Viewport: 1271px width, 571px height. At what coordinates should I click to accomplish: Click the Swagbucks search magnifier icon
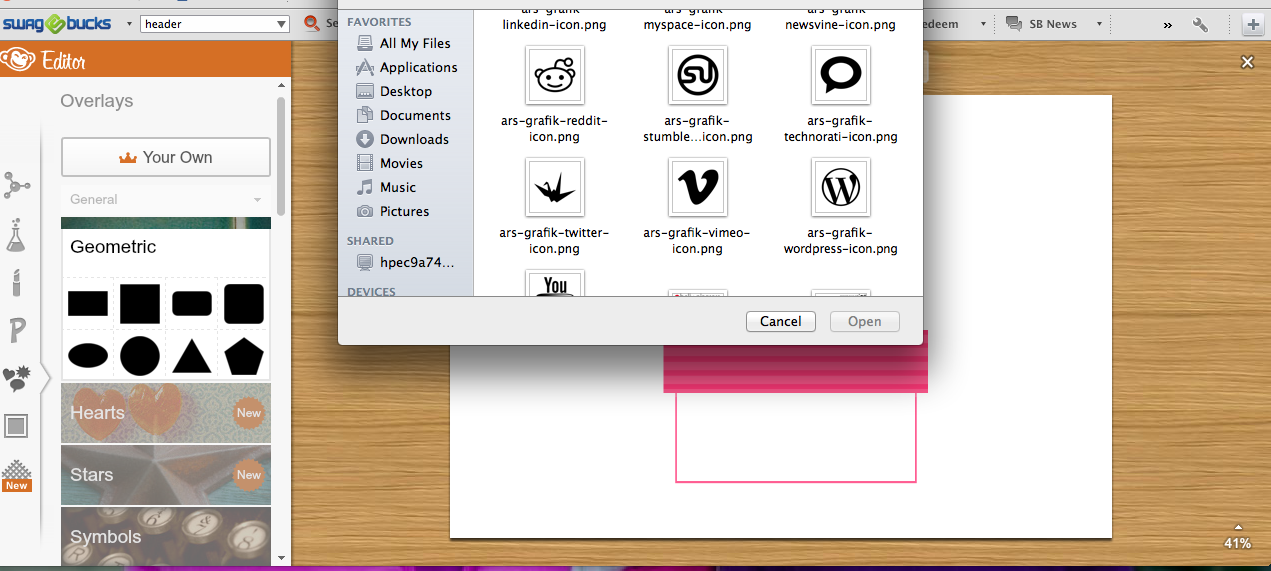point(312,23)
